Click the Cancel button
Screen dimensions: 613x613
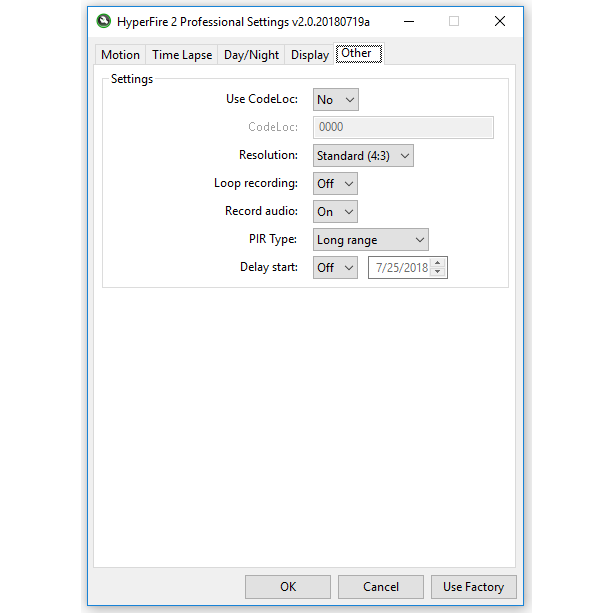coord(381,587)
